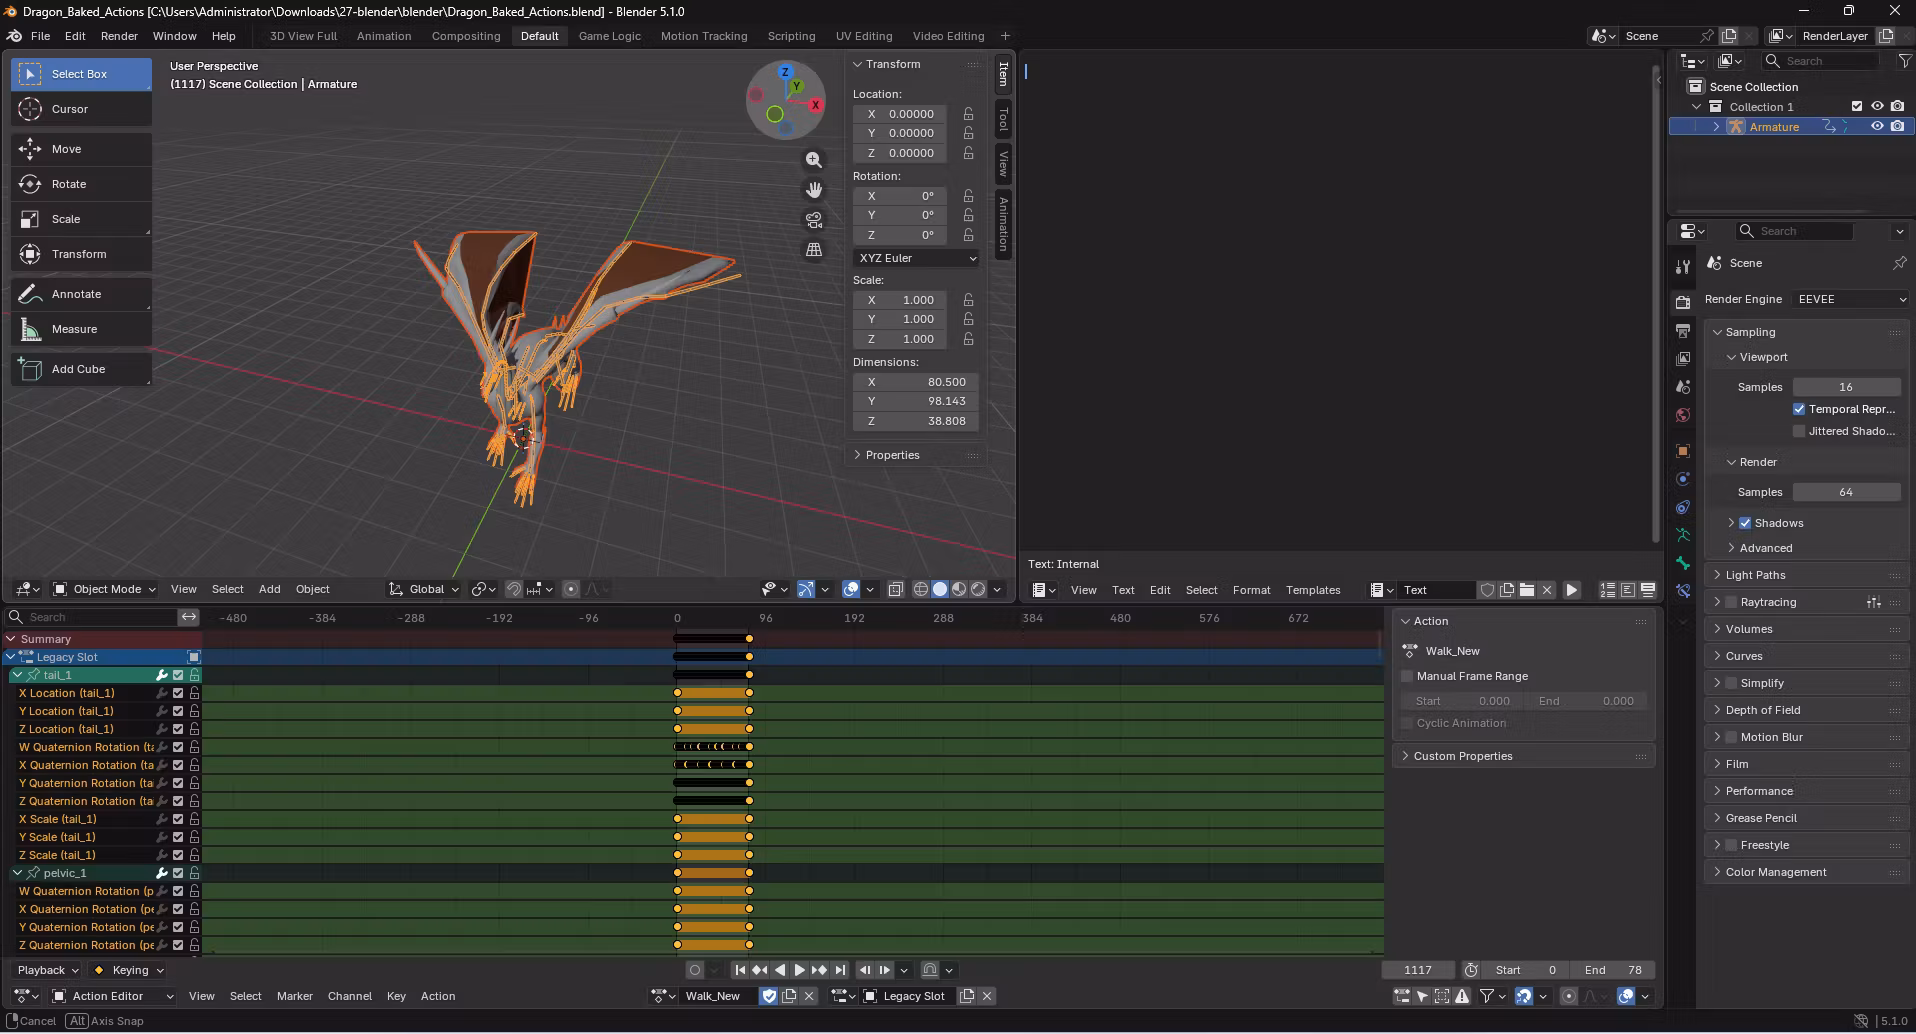1916x1034 pixels.
Task: Open the Object Properties tab
Action: 1683,450
